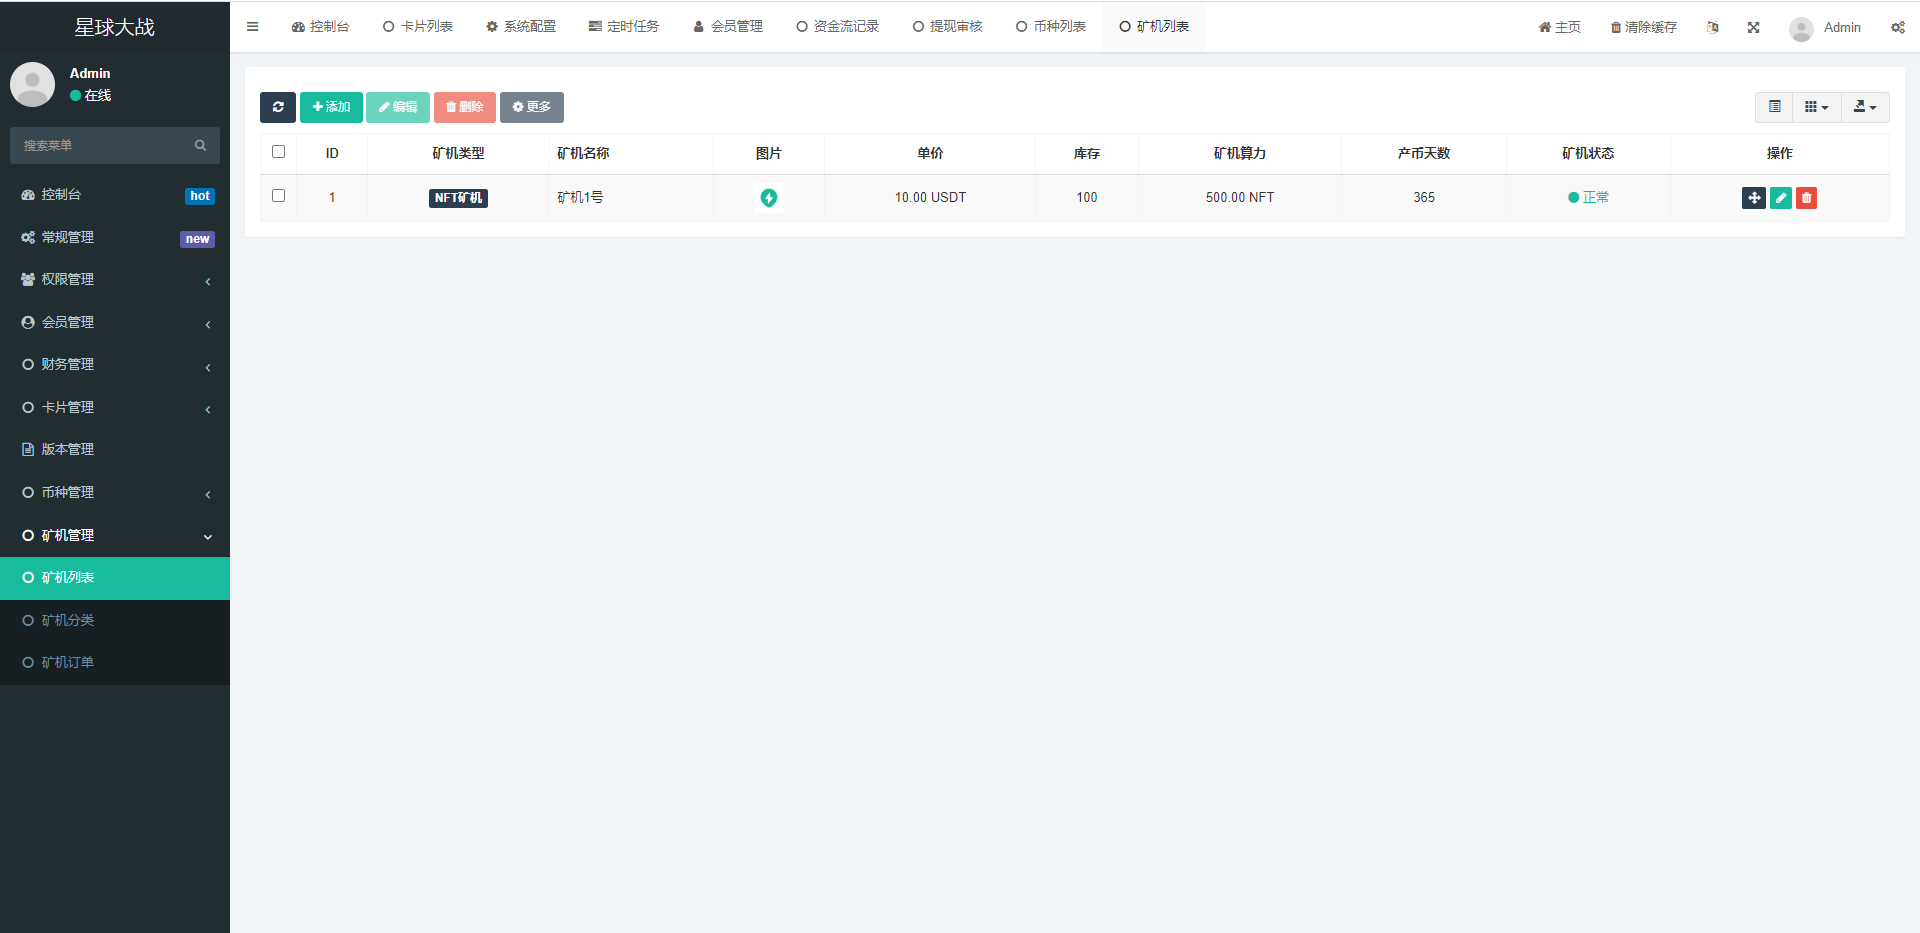Open the export dropdown above the table

1864,107
